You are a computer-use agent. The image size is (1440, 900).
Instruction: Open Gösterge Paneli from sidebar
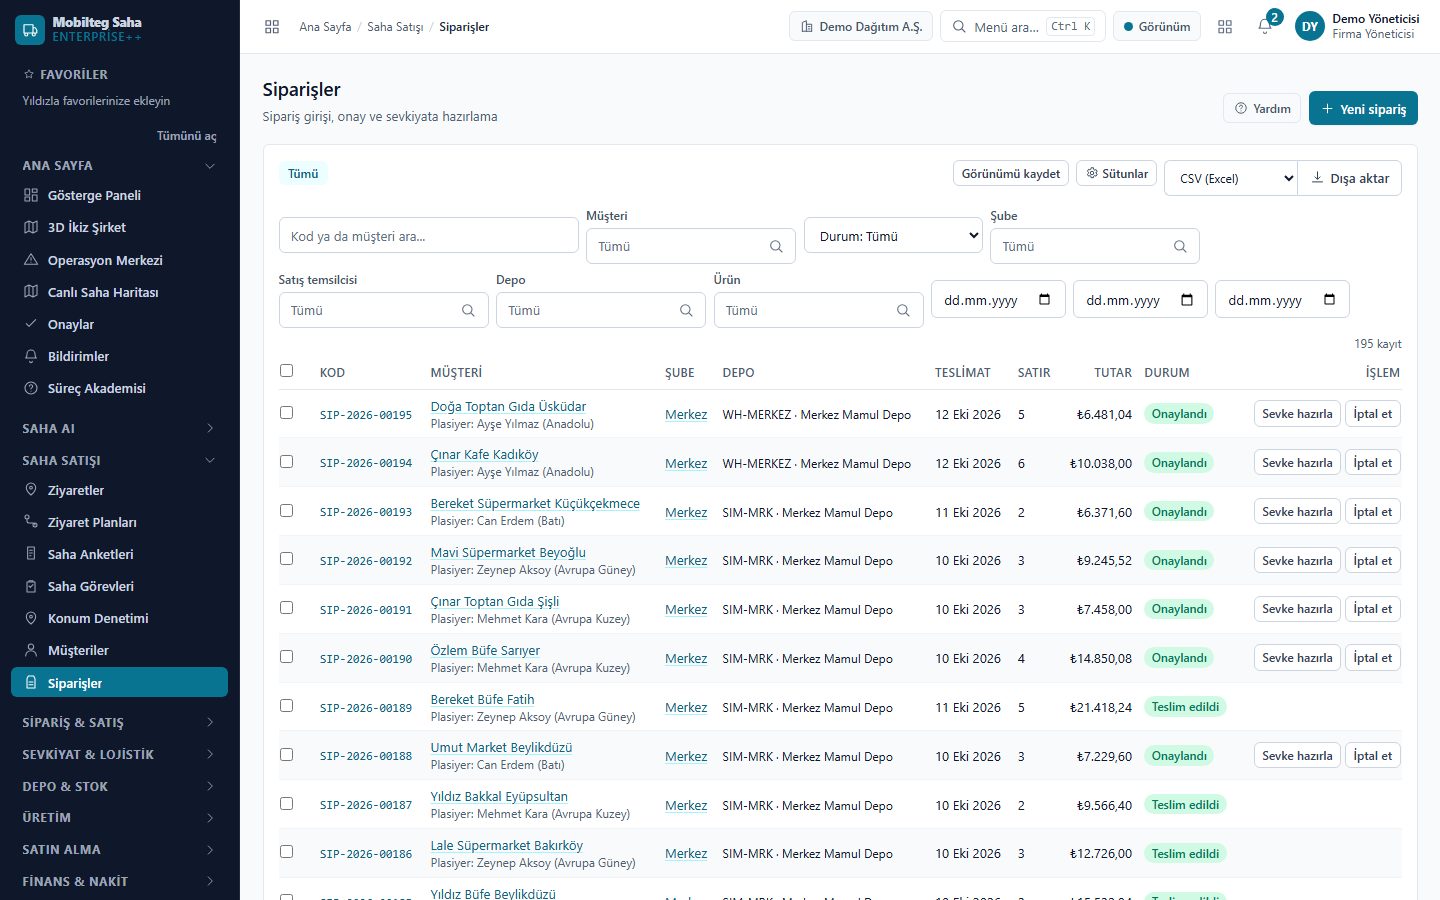coord(119,196)
